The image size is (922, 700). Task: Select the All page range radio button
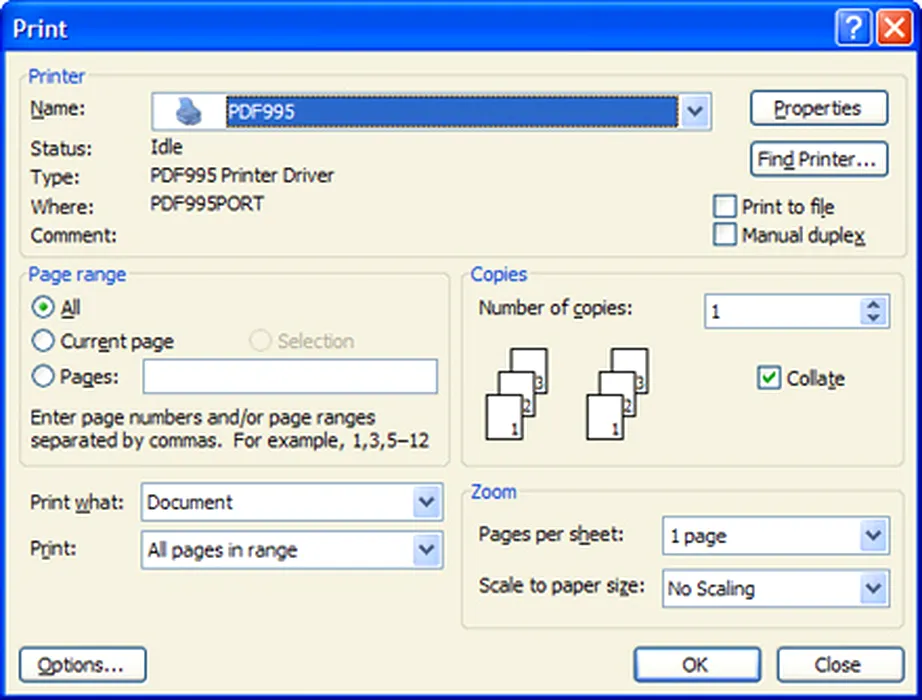[x=43, y=307]
